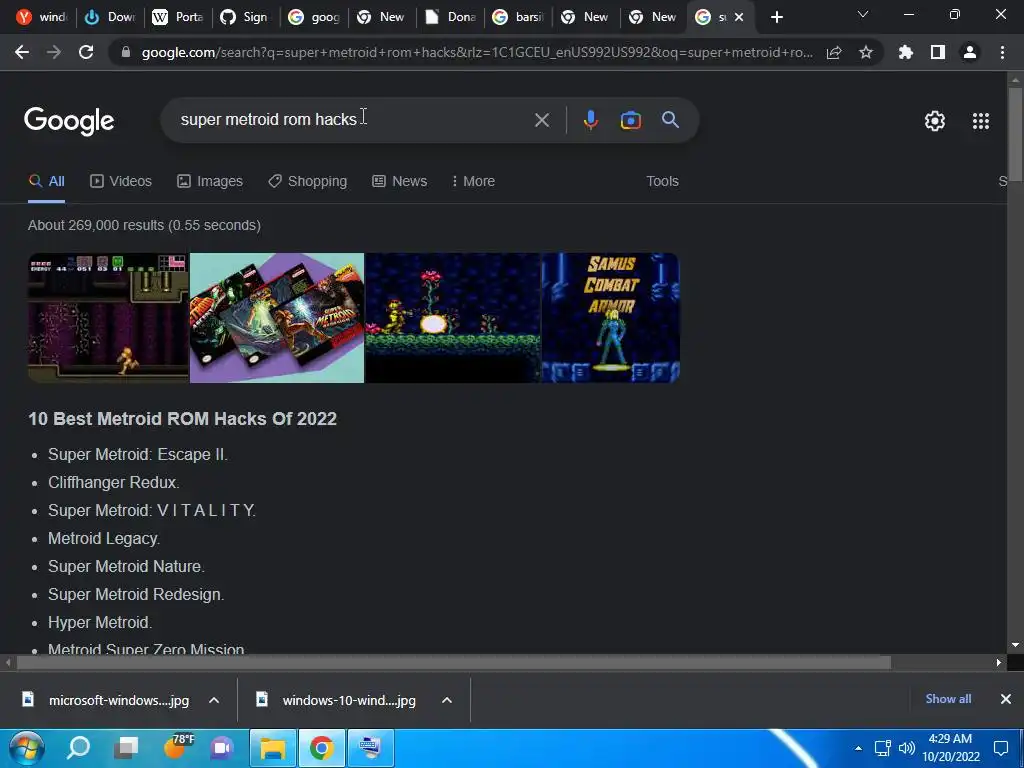Switch to the Shopping results tab

coord(308,181)
